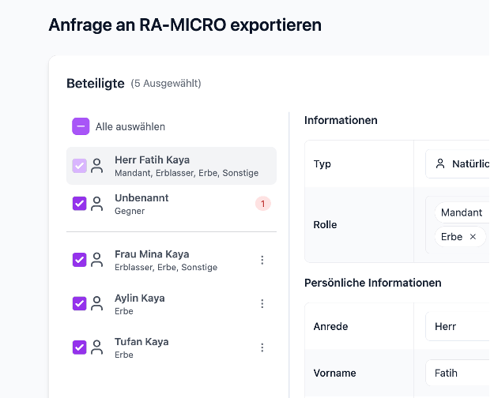Select the Aylin Kaya name text
The height and width of the screenshot is (398, 494).
pos(140,298)
